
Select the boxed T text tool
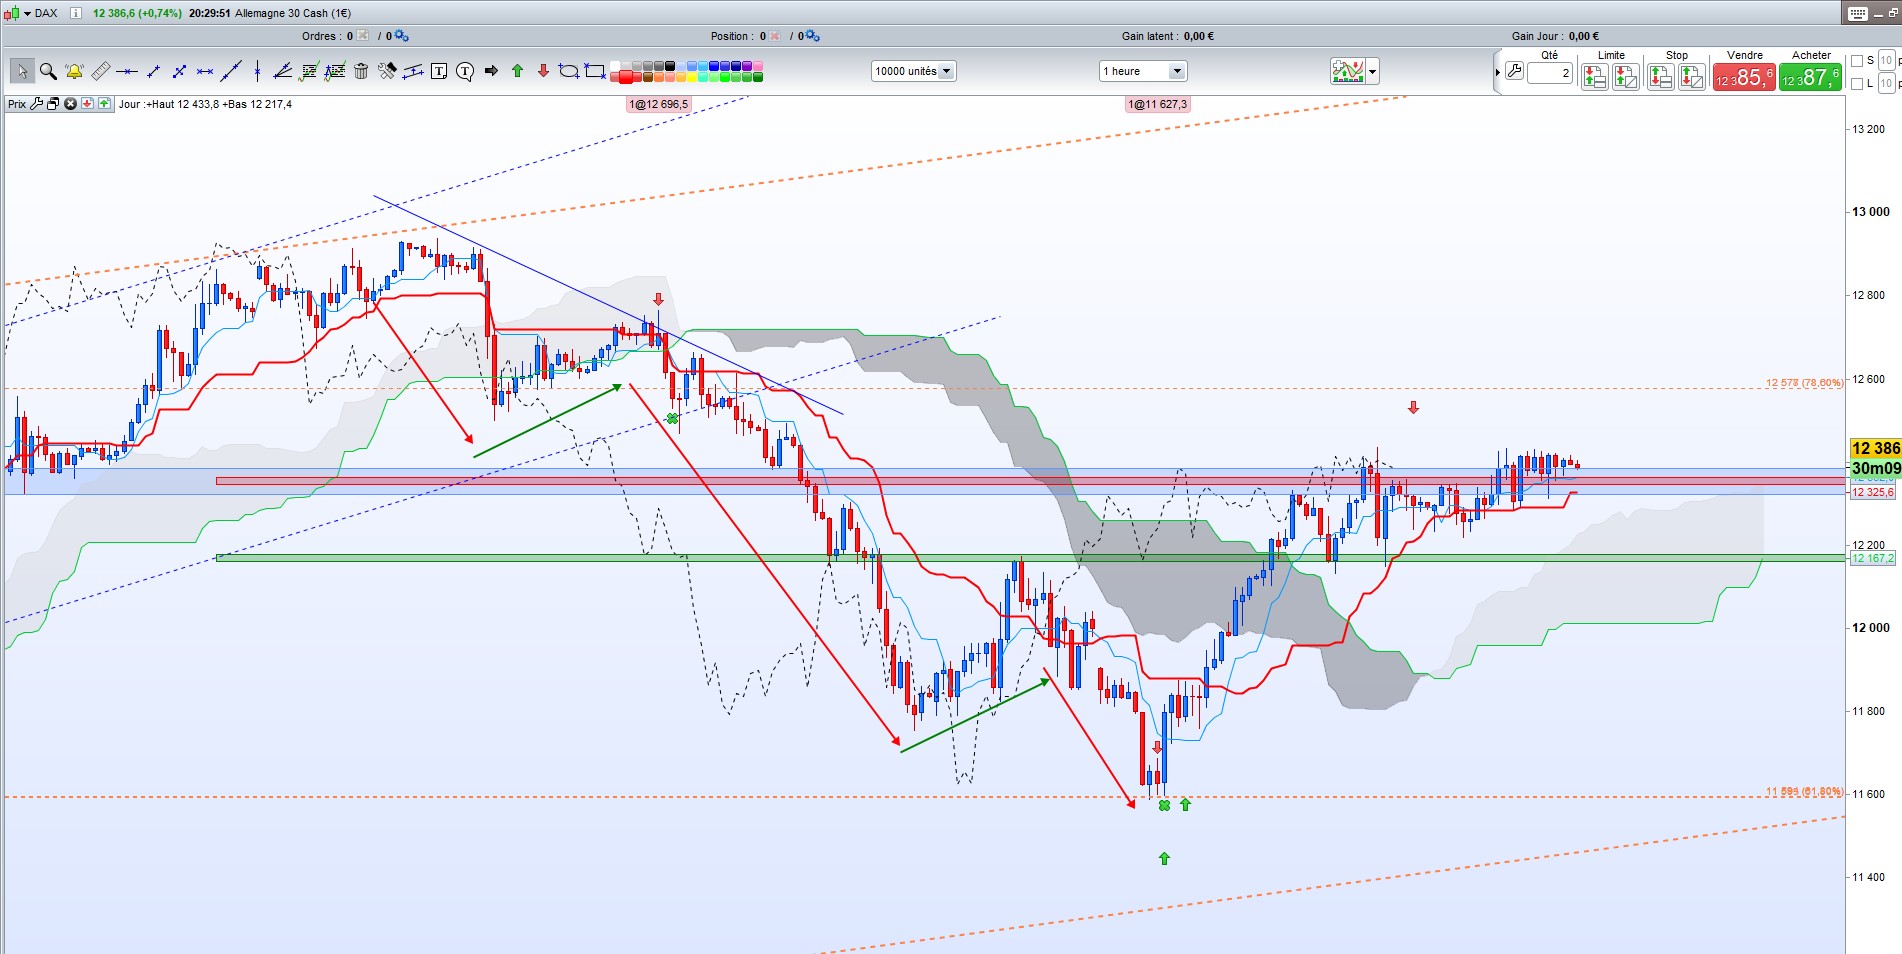point(438,71)
